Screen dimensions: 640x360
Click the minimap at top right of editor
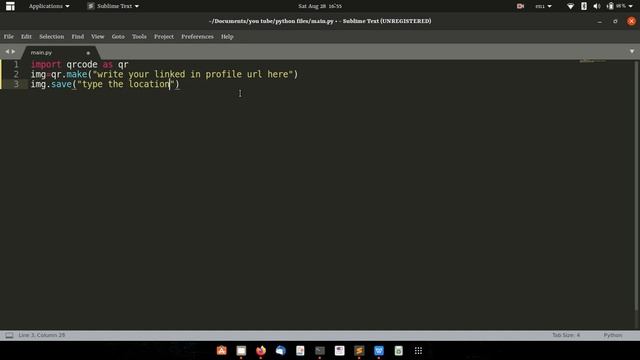[593, 61]
